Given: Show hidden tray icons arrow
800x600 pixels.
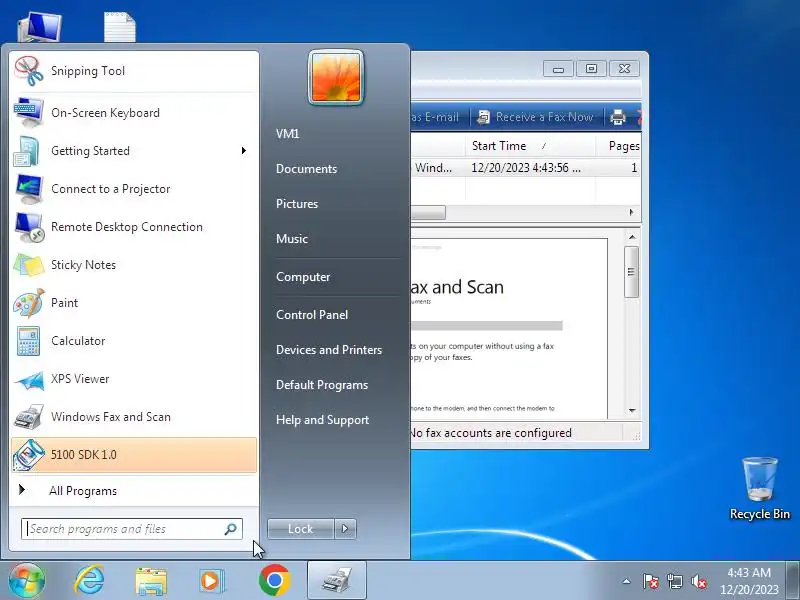Looking at the screenshot, I should 627,581.
